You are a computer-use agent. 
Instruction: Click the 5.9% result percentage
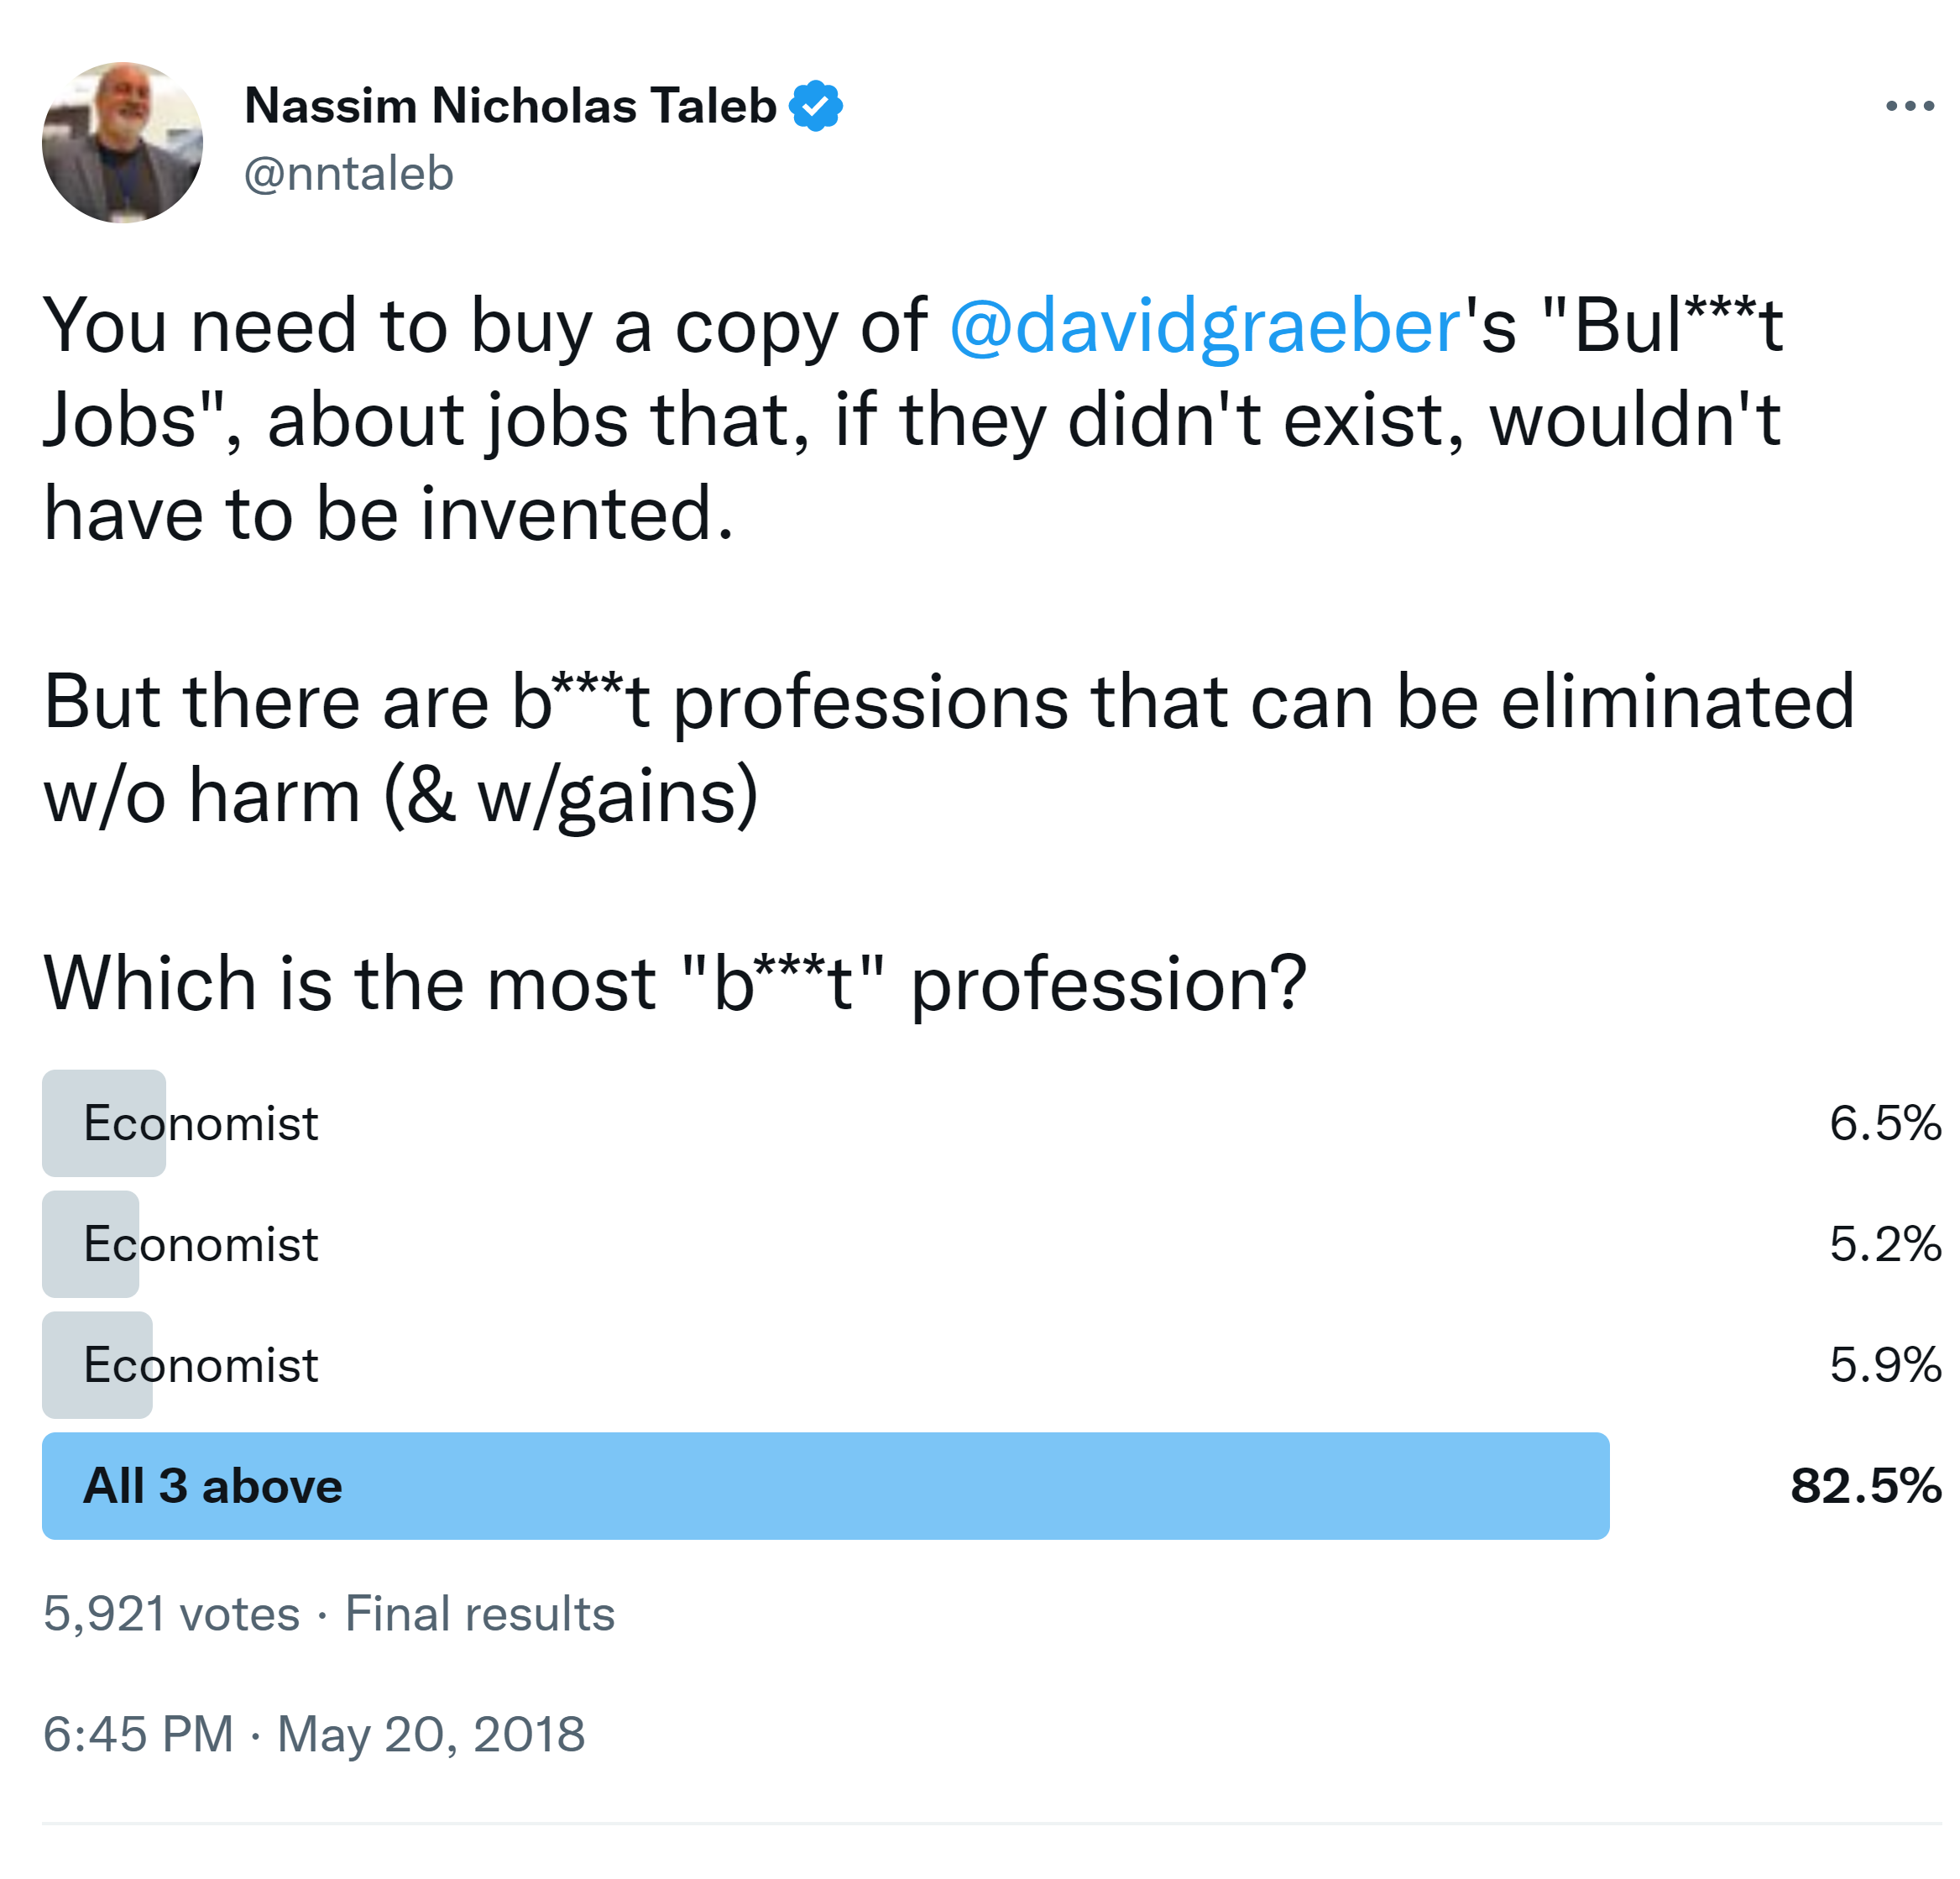(1884, 1365)
